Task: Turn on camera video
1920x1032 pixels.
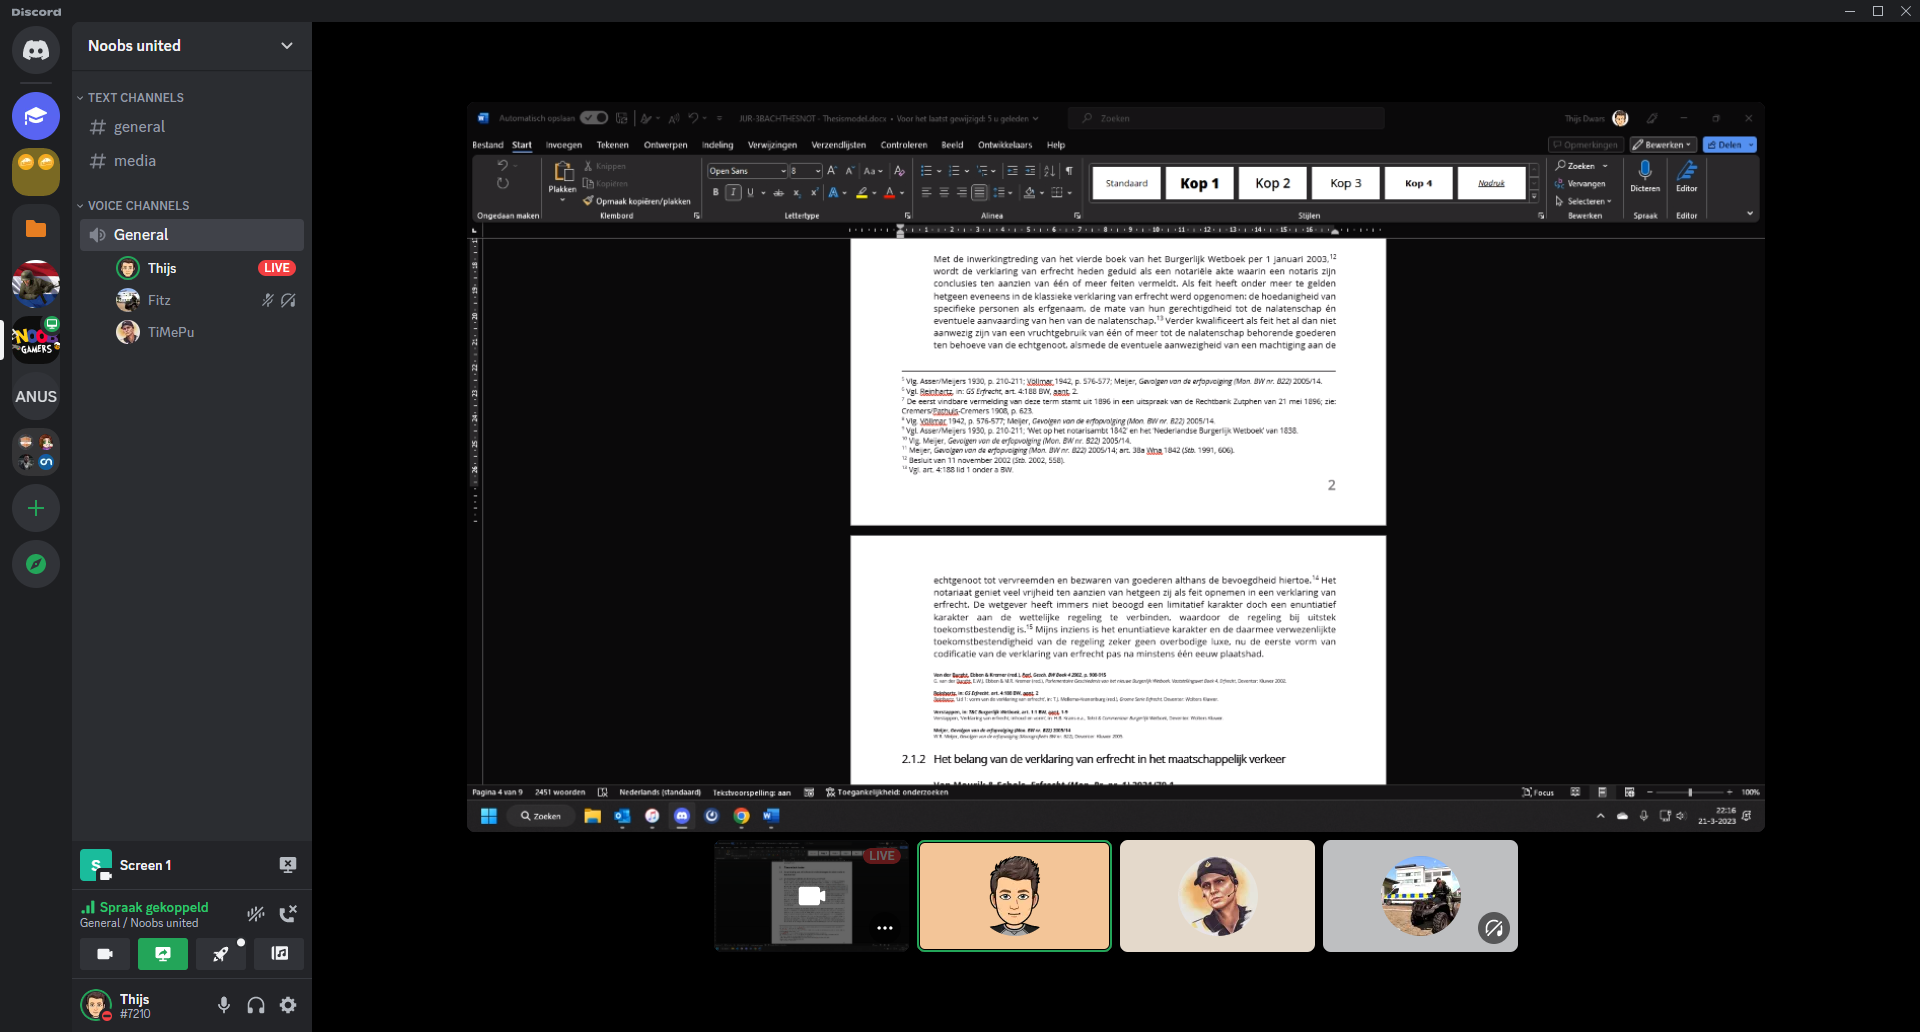Action: [105, 954]
